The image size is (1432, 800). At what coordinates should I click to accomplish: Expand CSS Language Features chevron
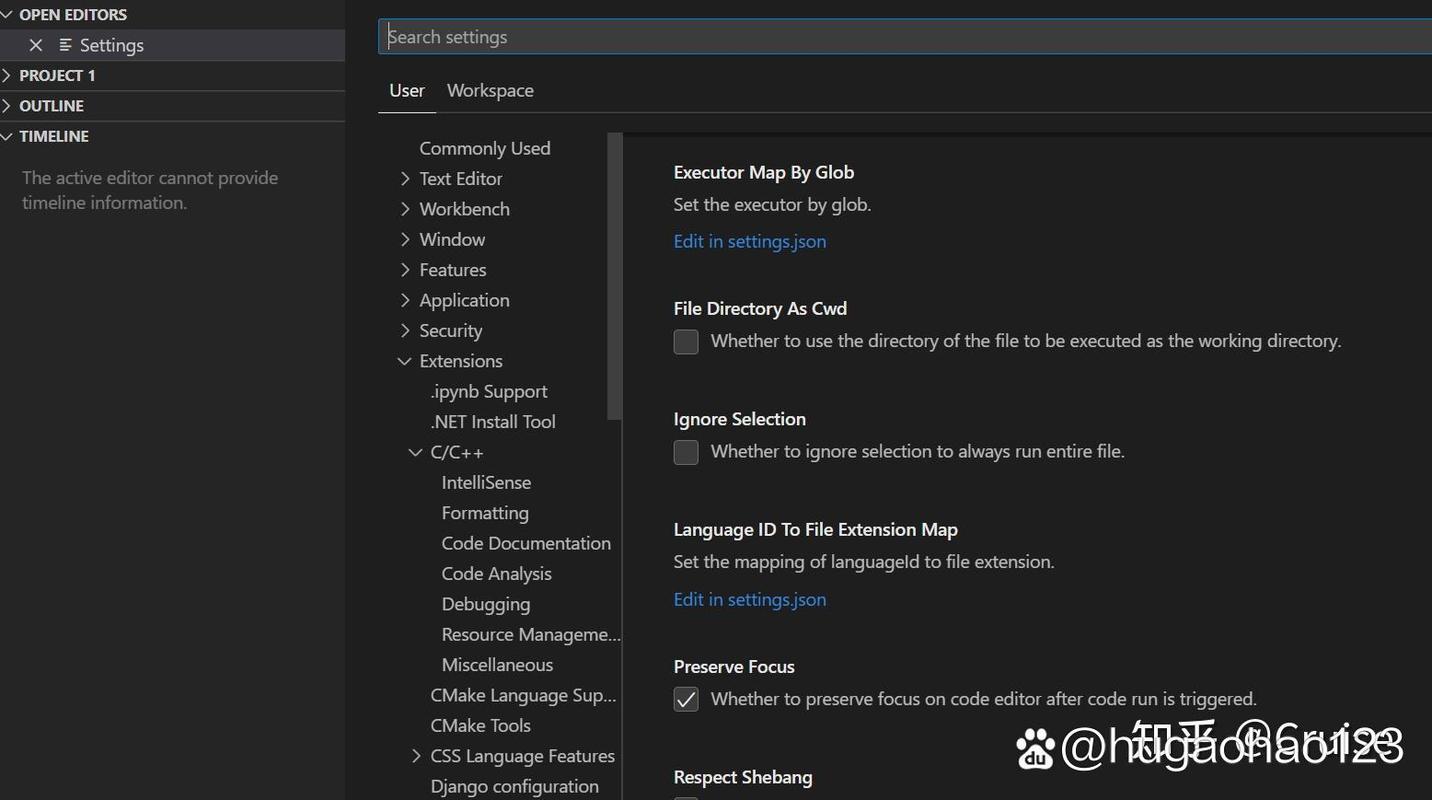point(416,756)
